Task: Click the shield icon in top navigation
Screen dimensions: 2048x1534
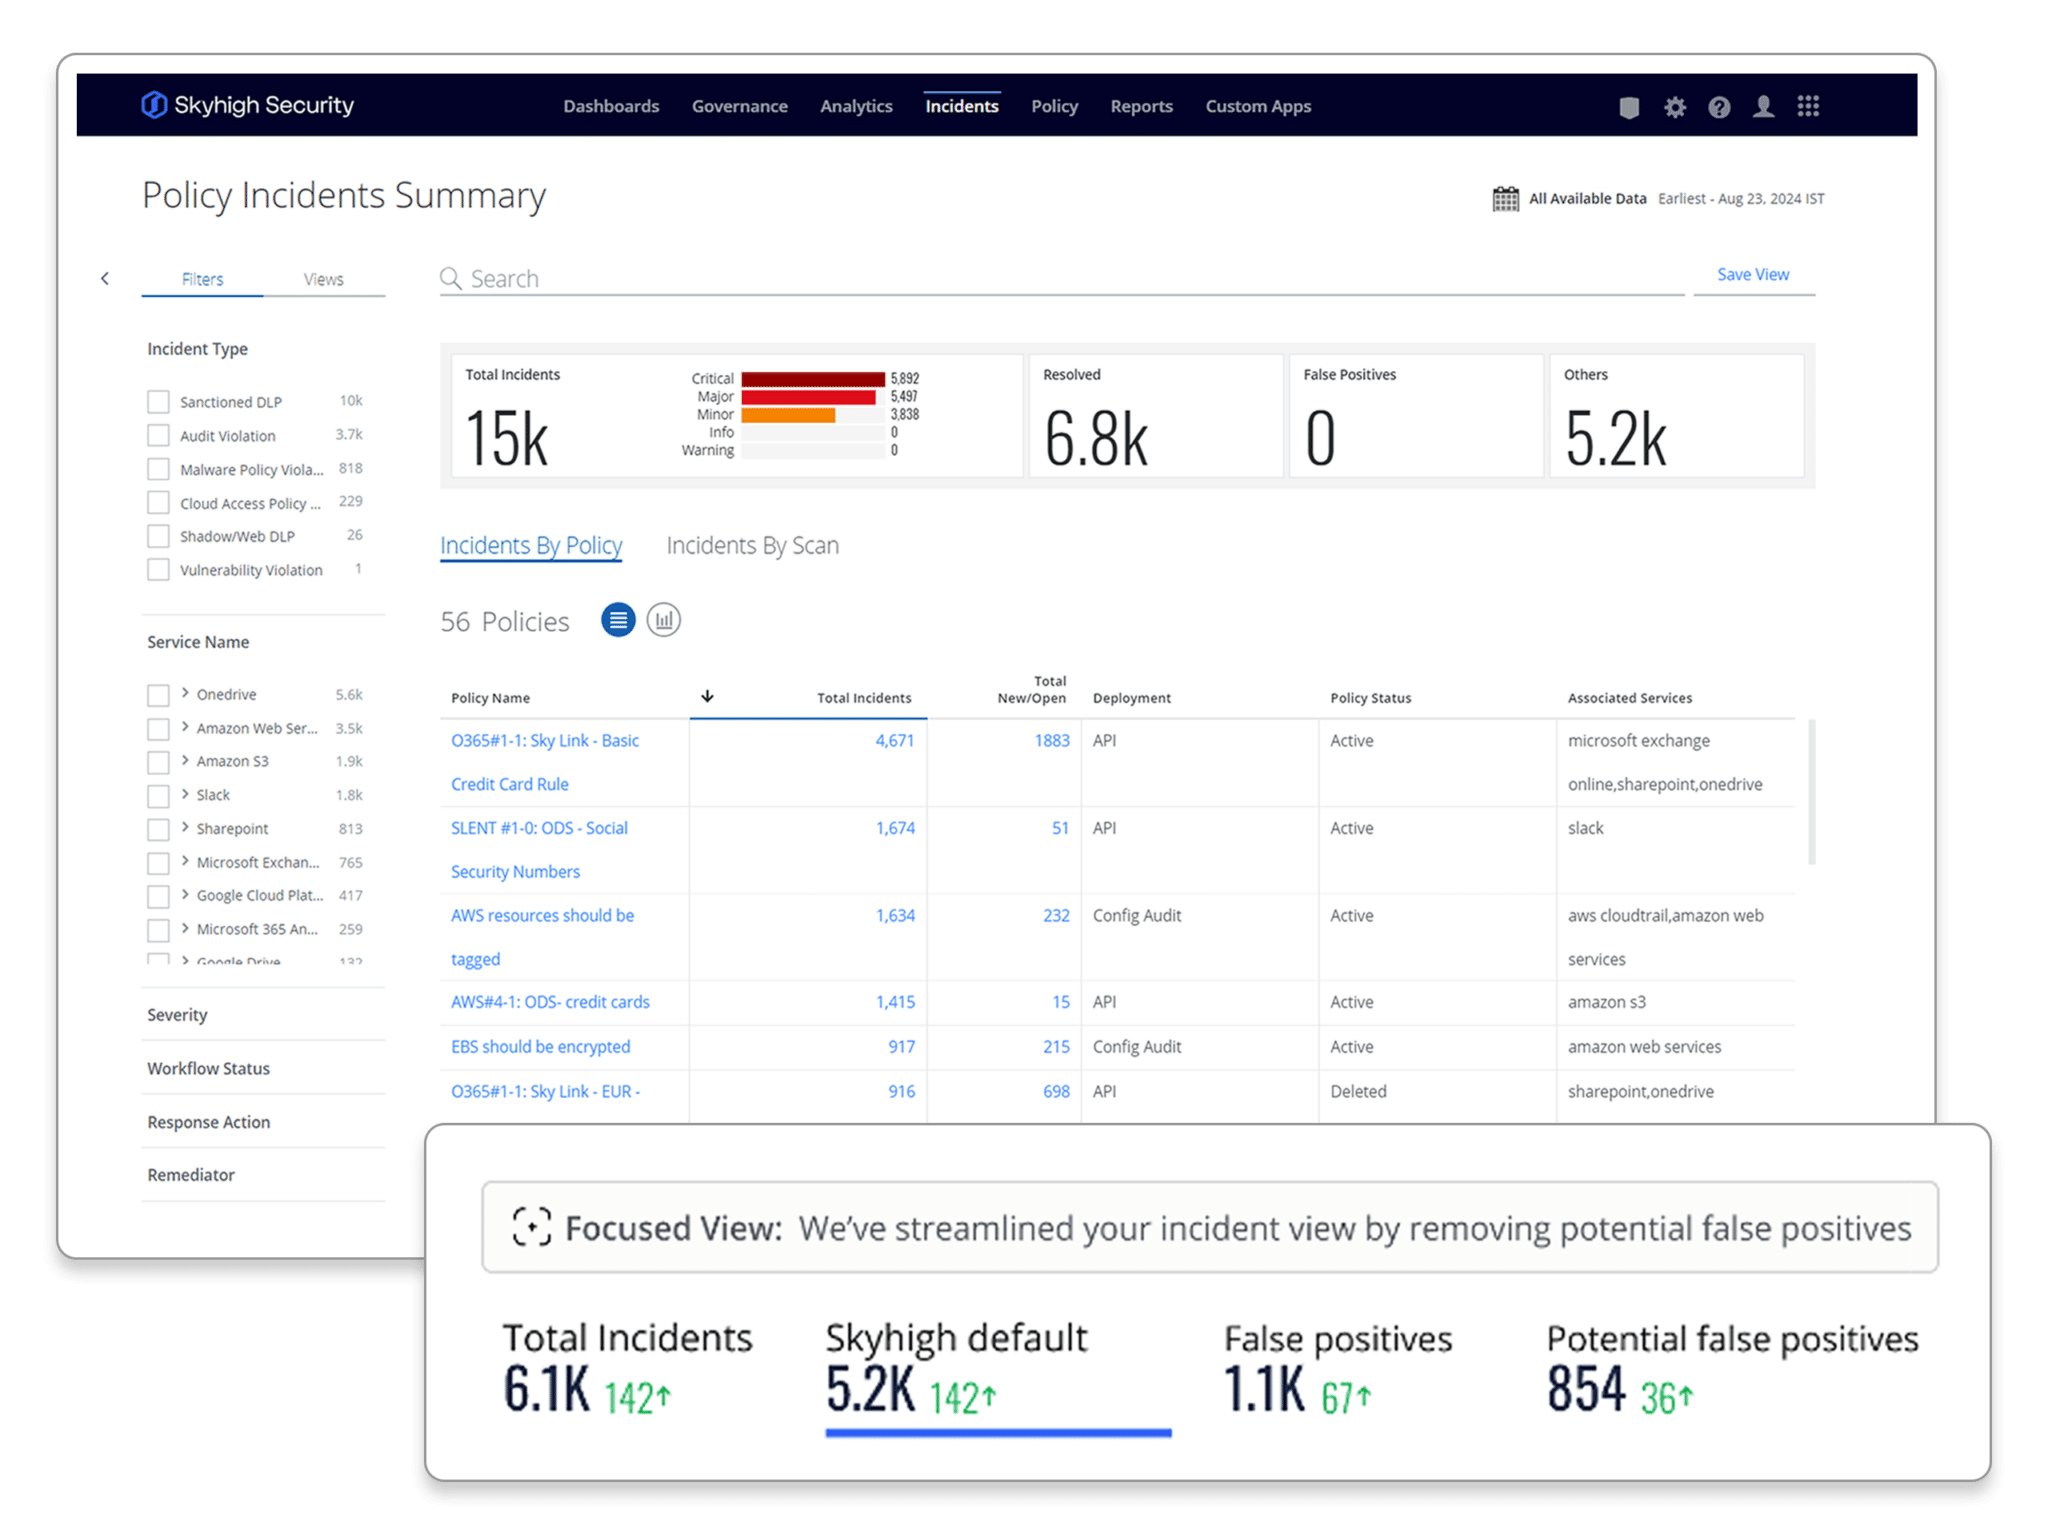Action: tap(1628, 107)
